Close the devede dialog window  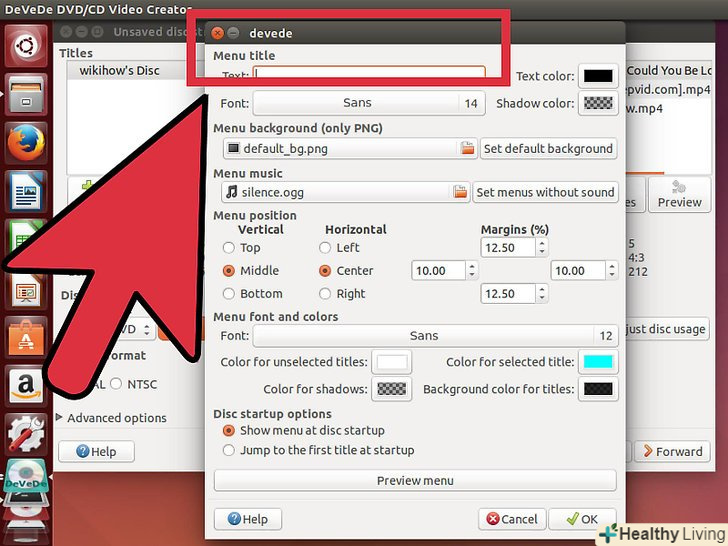[x=217, y=33]
